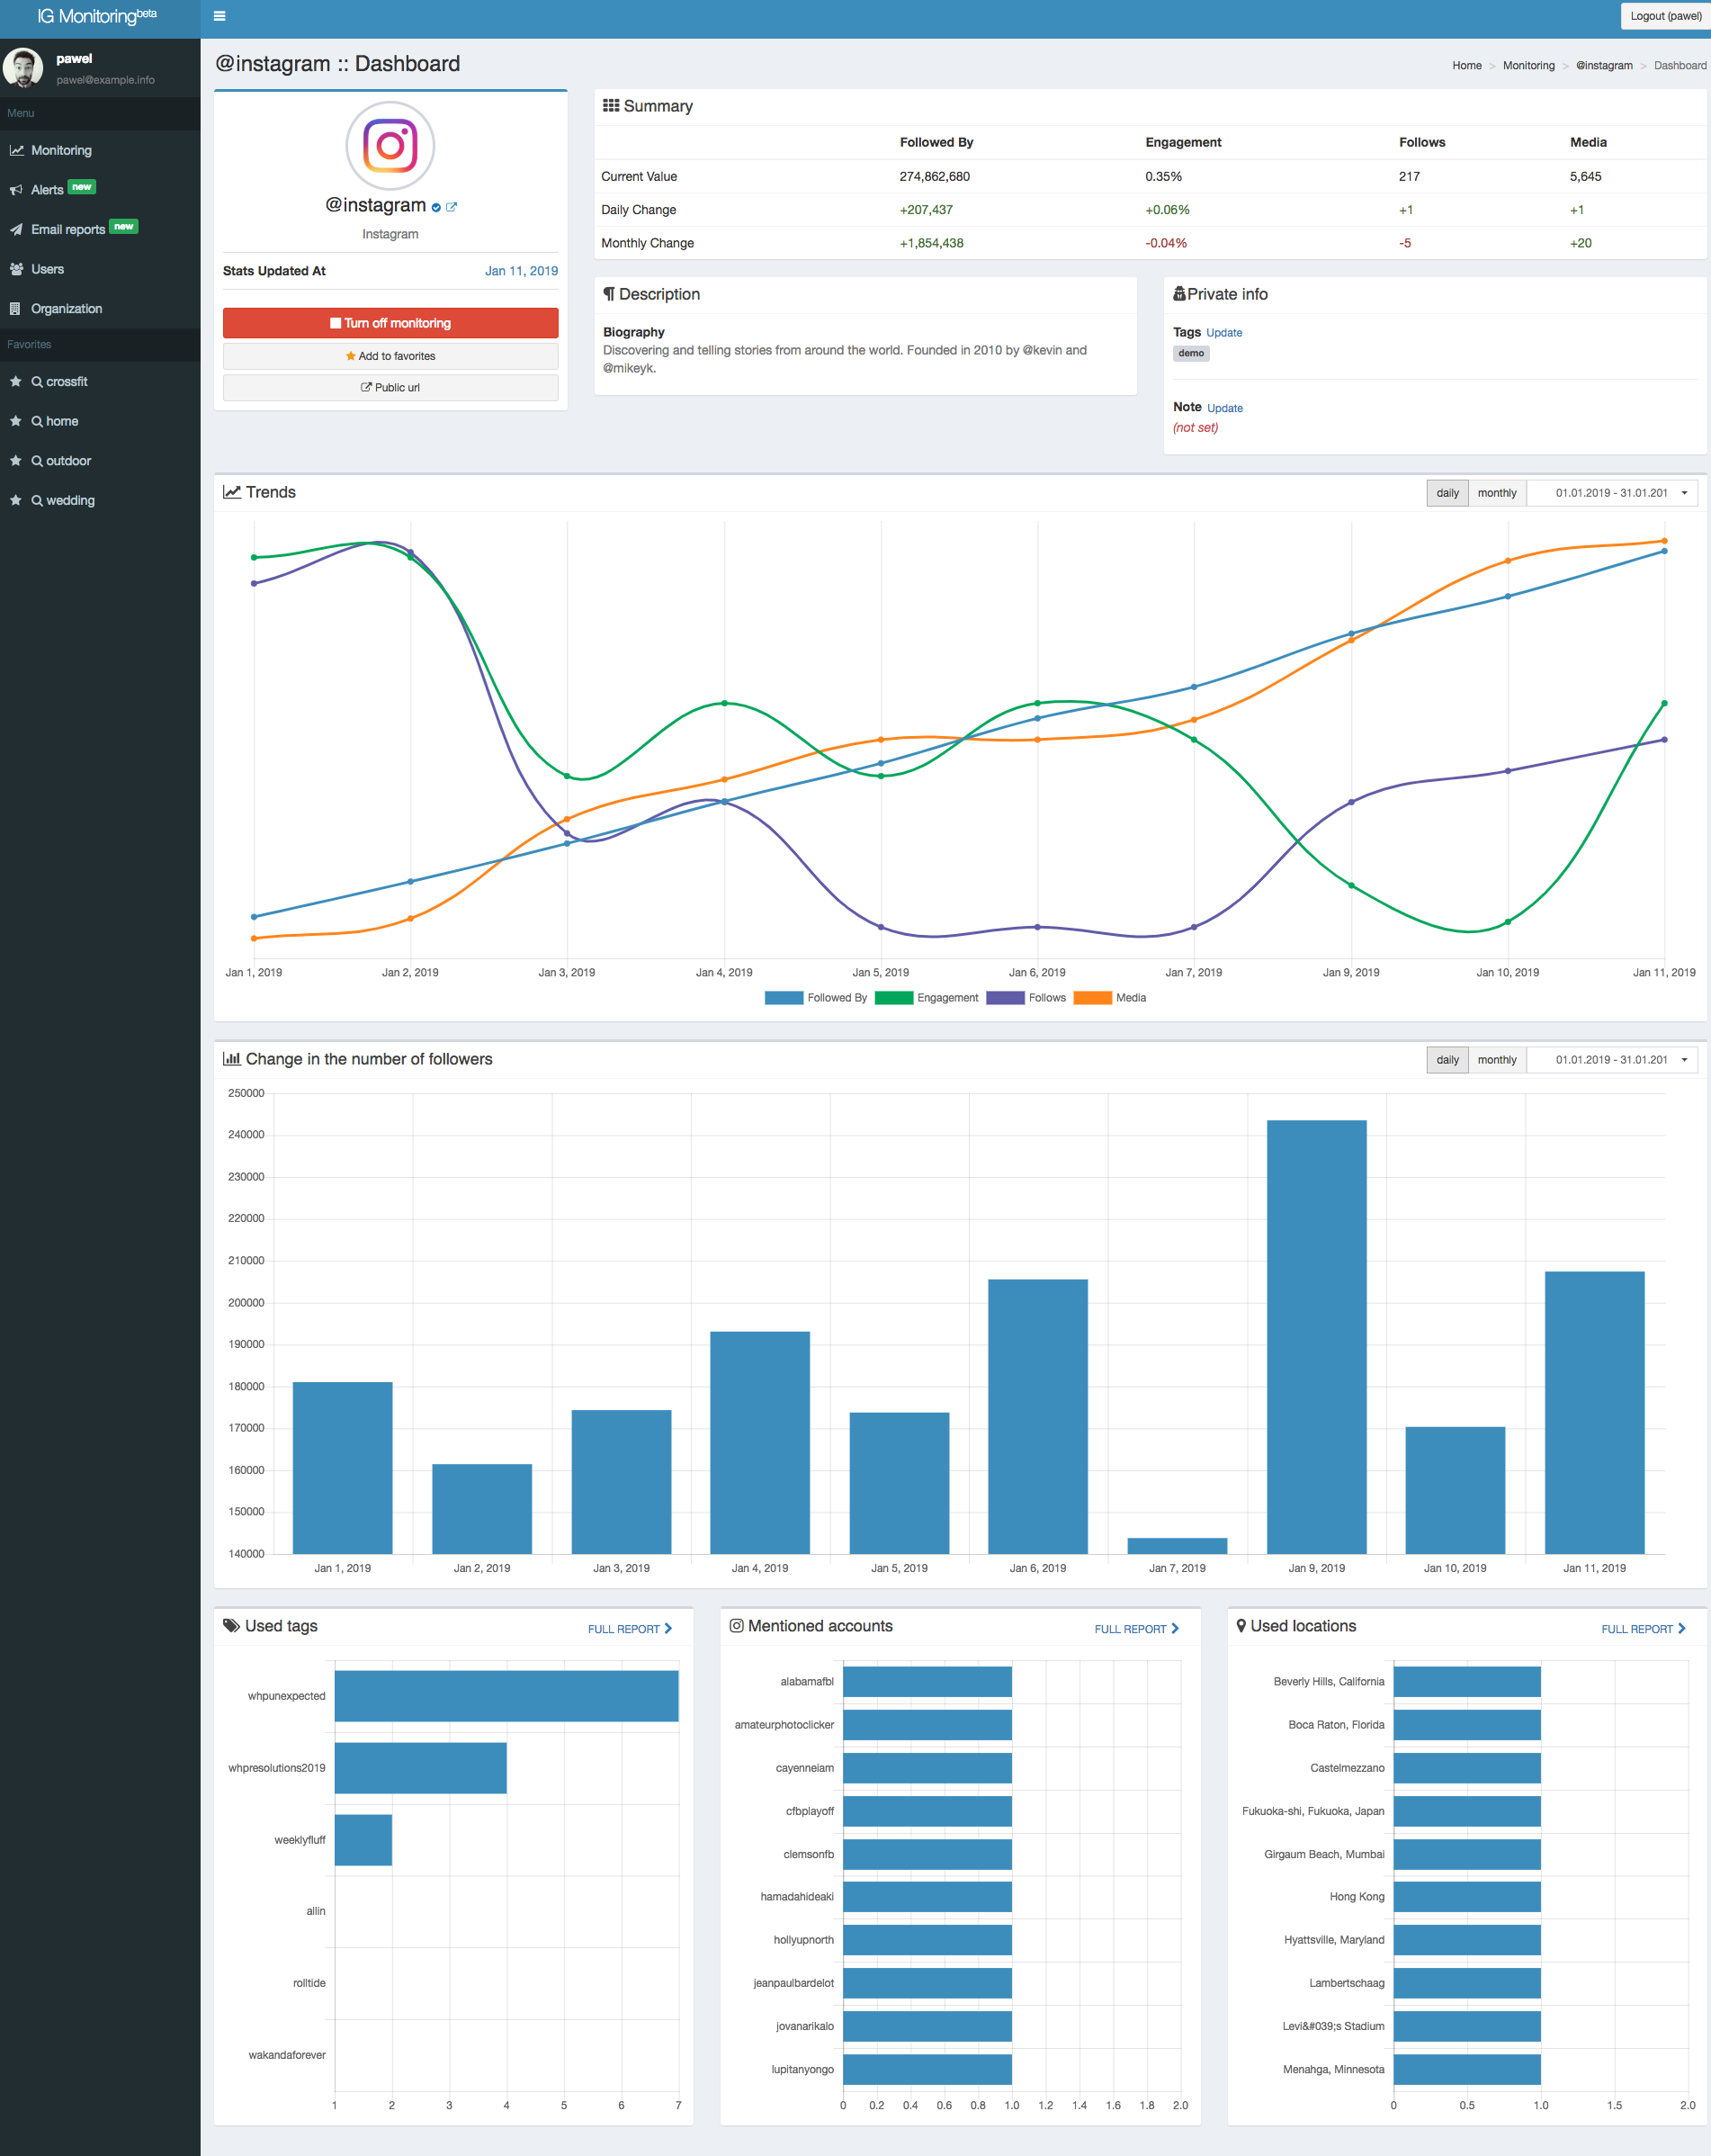Switch Trends chart to daily view
Image resolution: width=1711 pixels, height=2156 pixels.
click(x=1447, y=493)
